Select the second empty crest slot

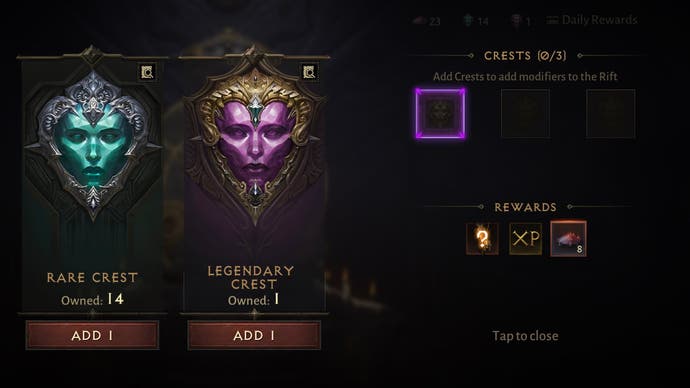[525, 113]
